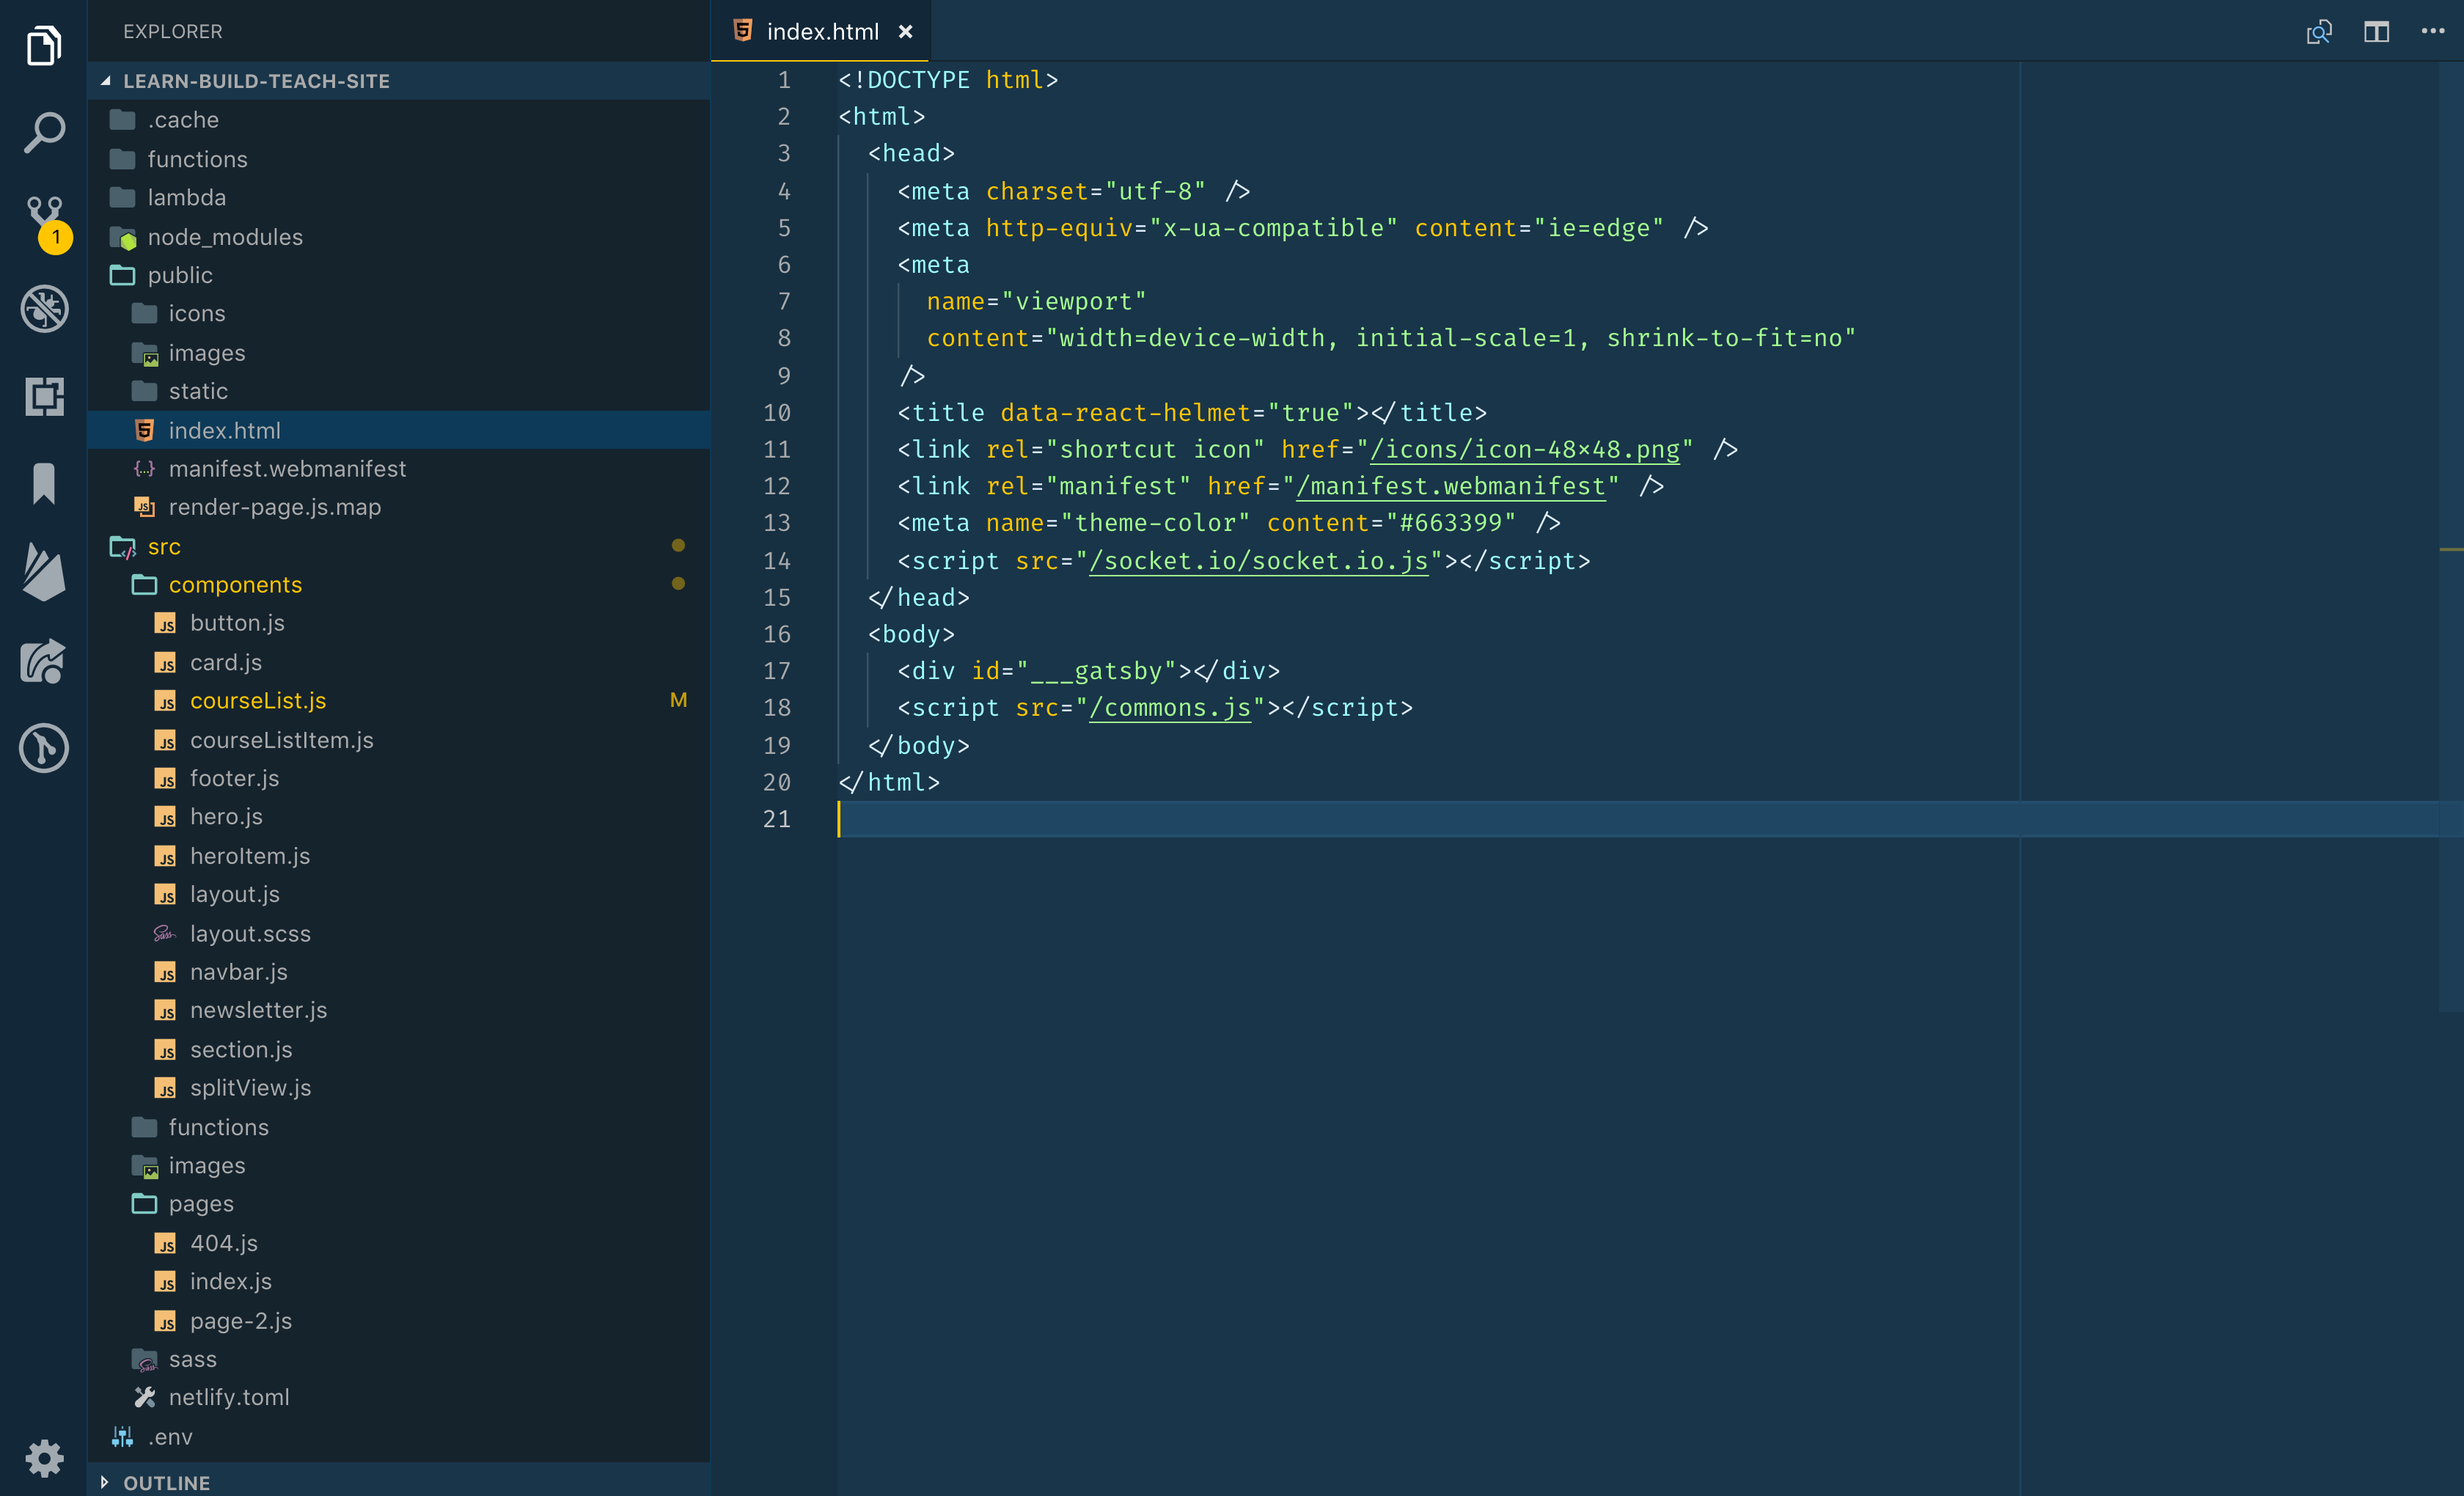Follow the /icons/icon-48x48.png link

(x=1524, y=449)
